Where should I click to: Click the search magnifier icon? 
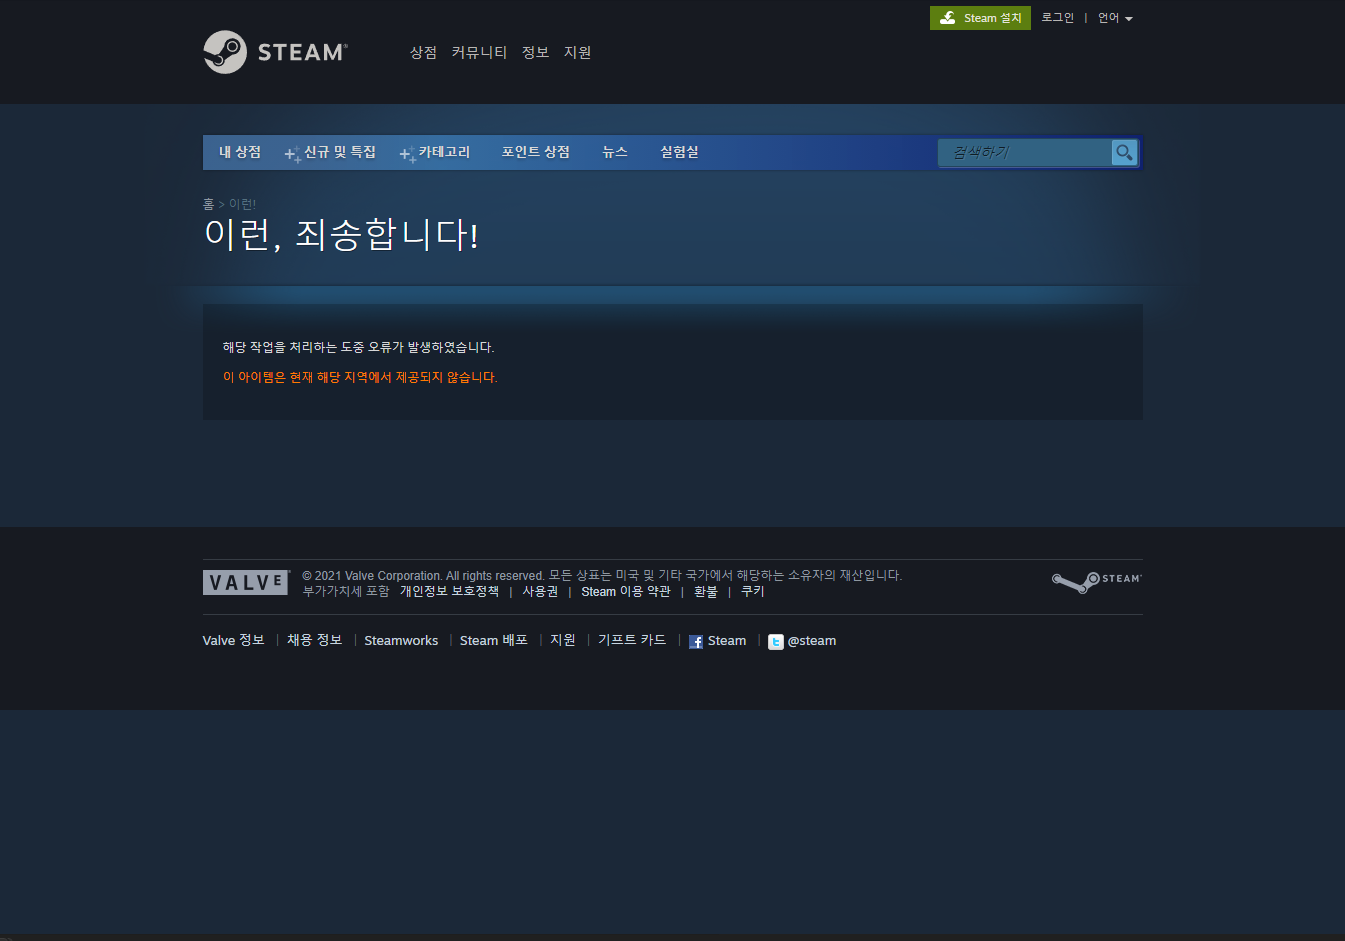click(x=1124, y=152)
